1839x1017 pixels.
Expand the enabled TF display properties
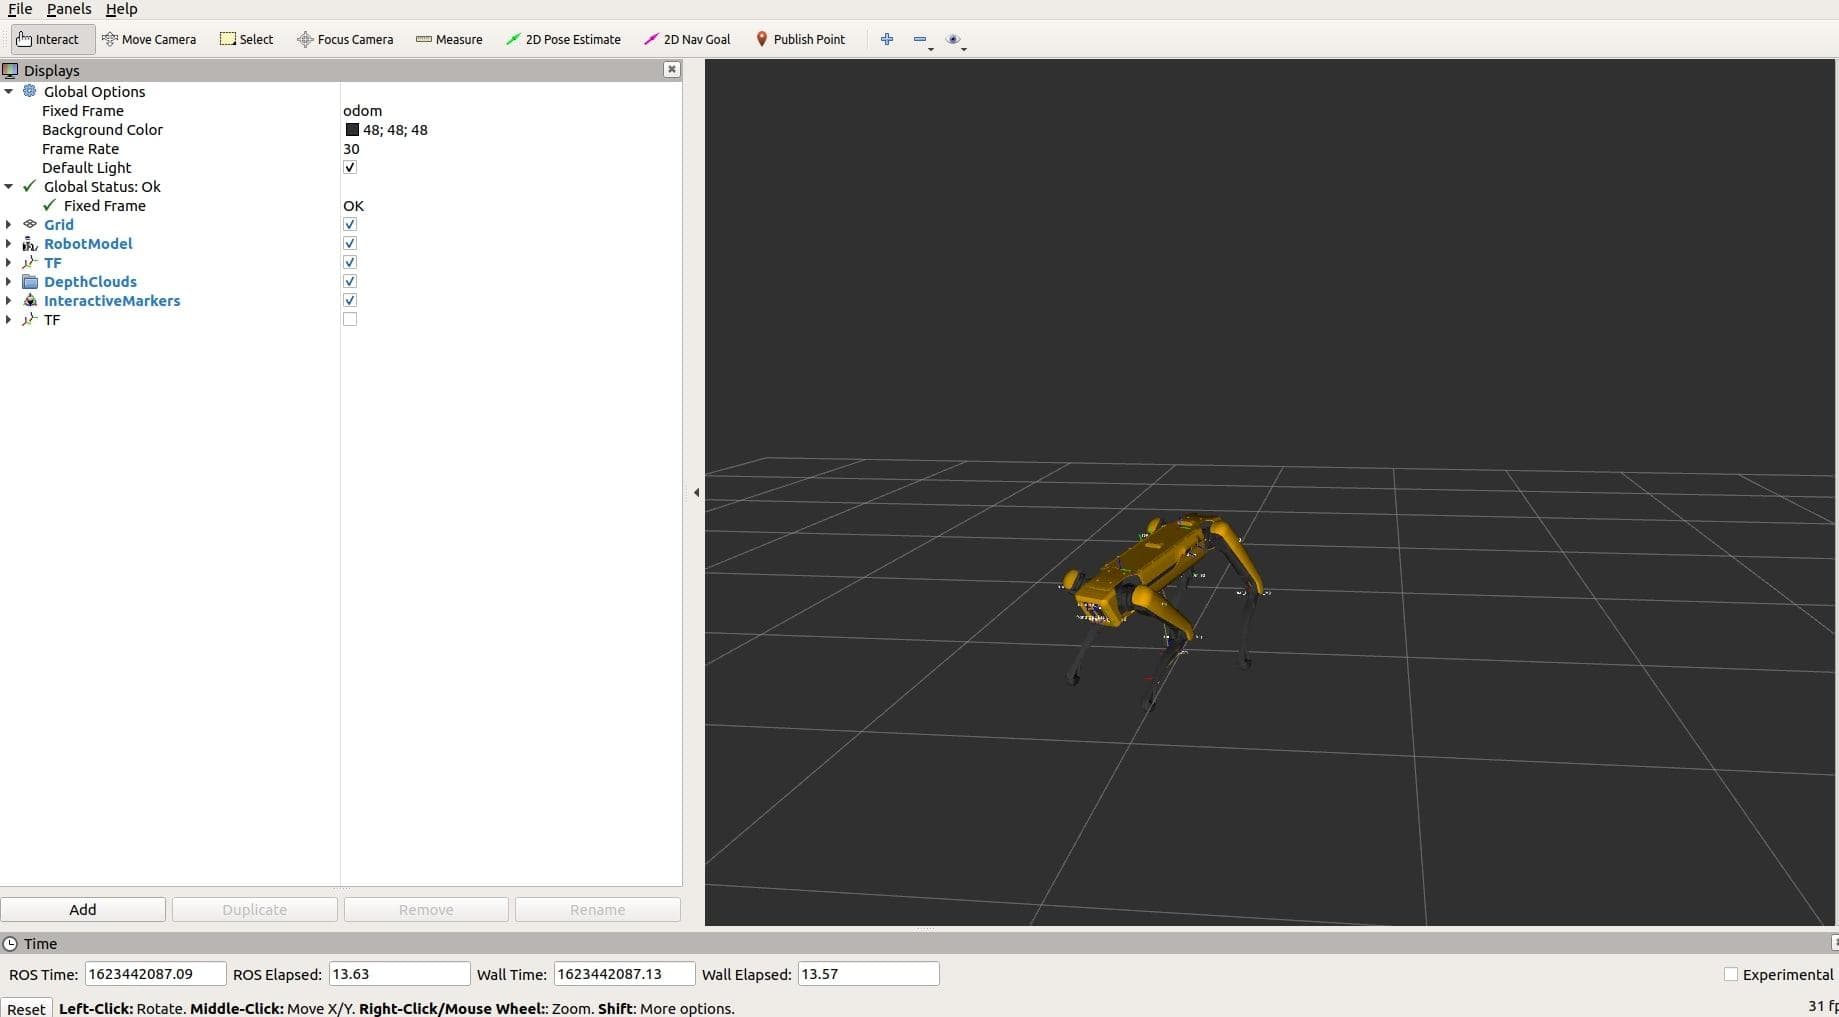tap(9, 262)
